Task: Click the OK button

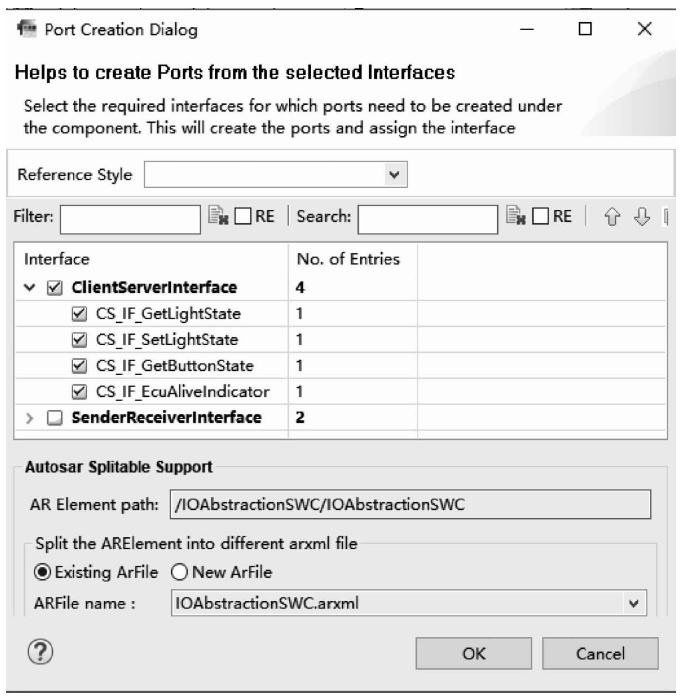Action: [474, 653]
